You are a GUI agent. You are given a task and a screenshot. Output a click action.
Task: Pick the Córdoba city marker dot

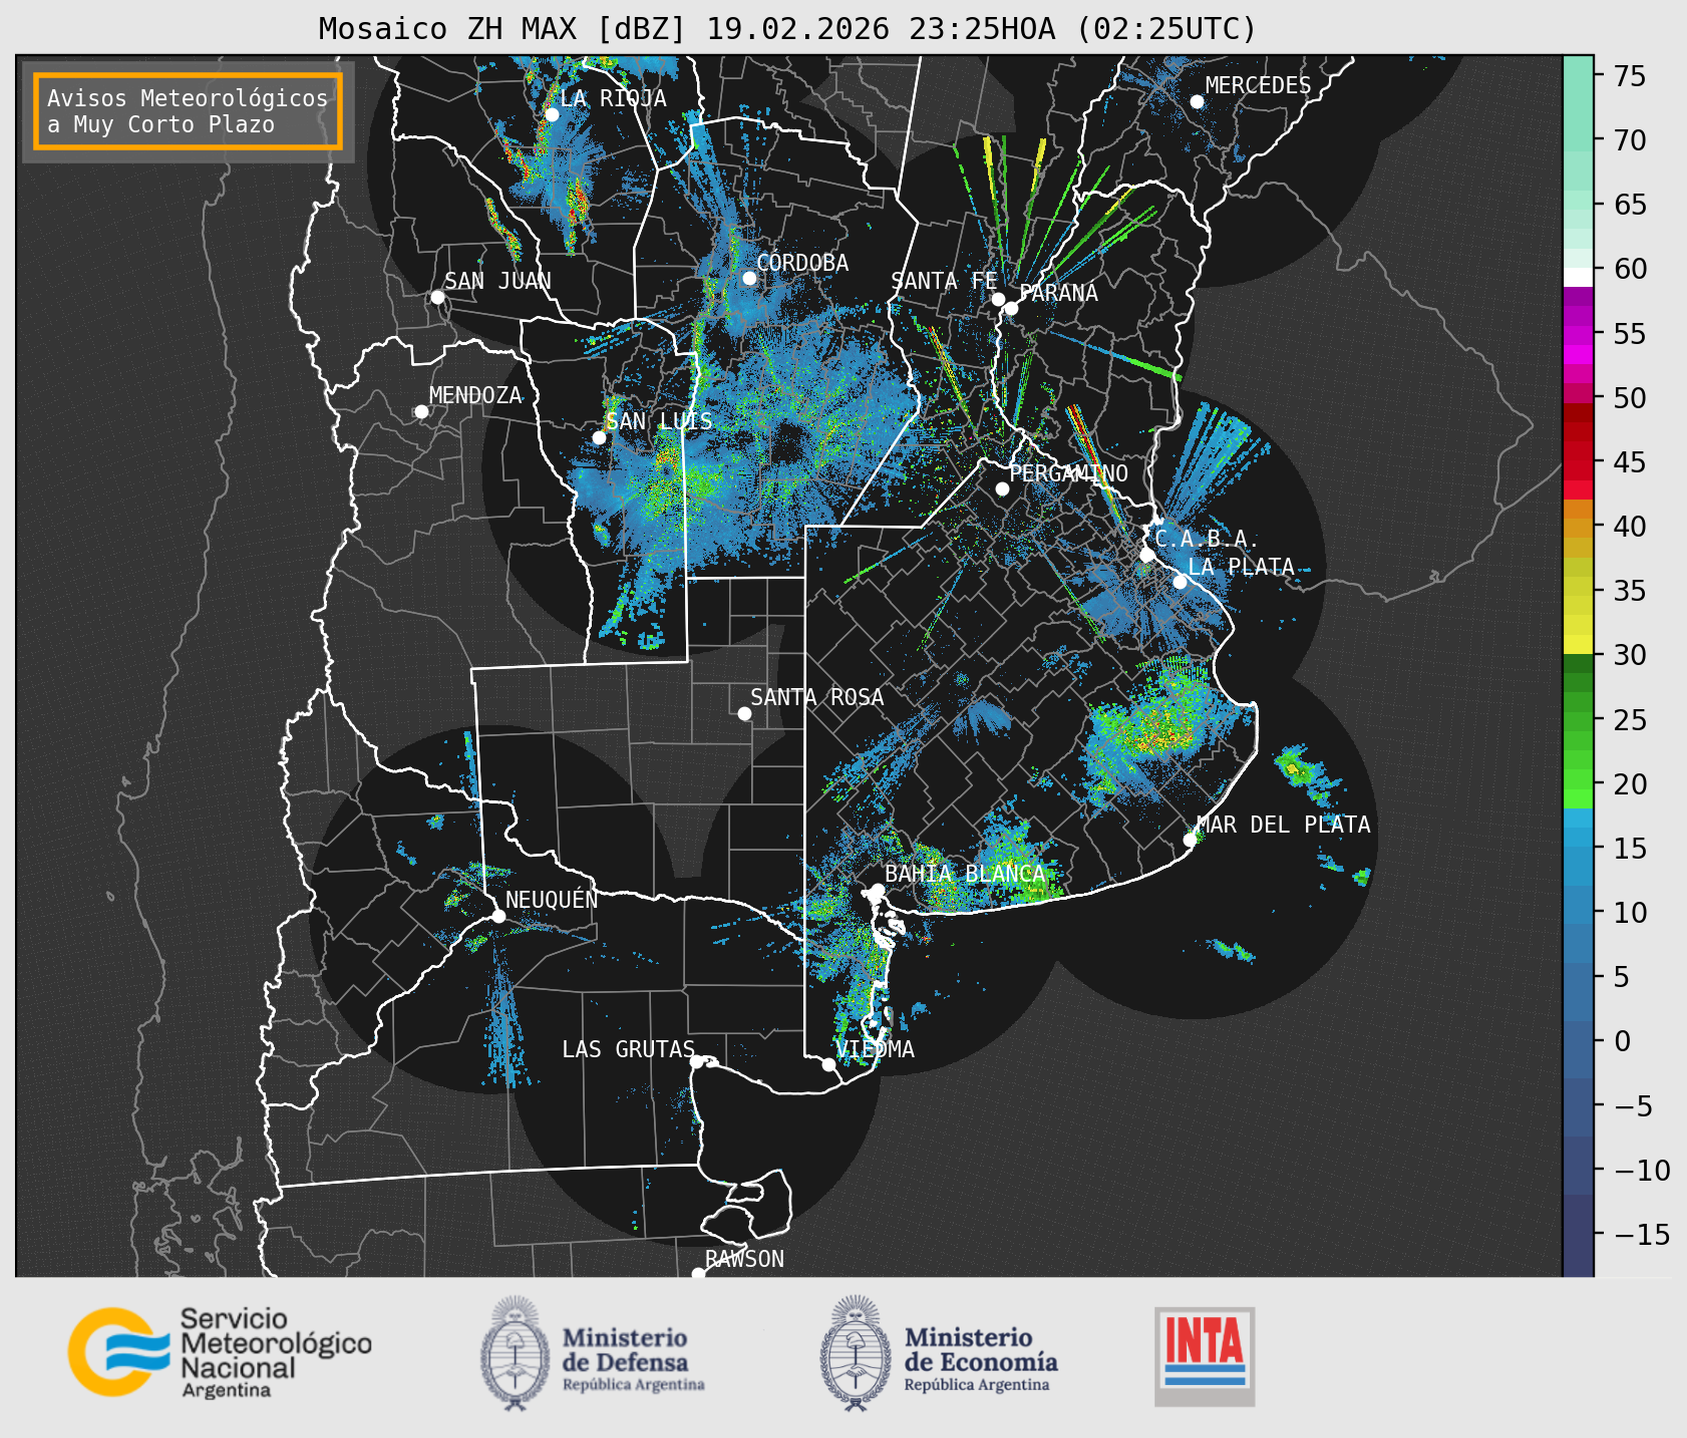pyautogui.click(x=749, y=278)
